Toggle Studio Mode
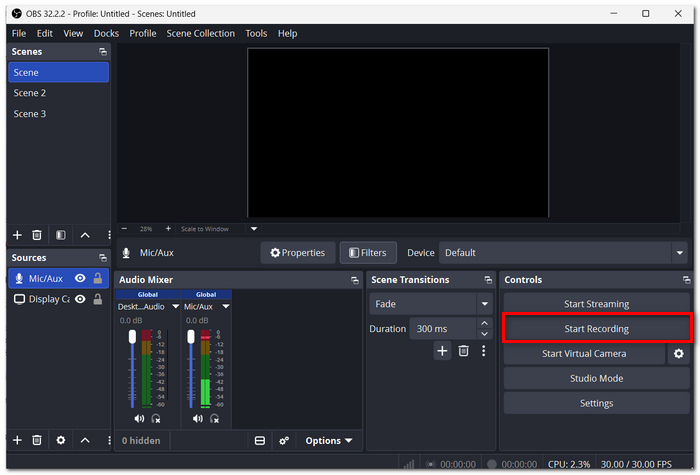 click(596, 379)
